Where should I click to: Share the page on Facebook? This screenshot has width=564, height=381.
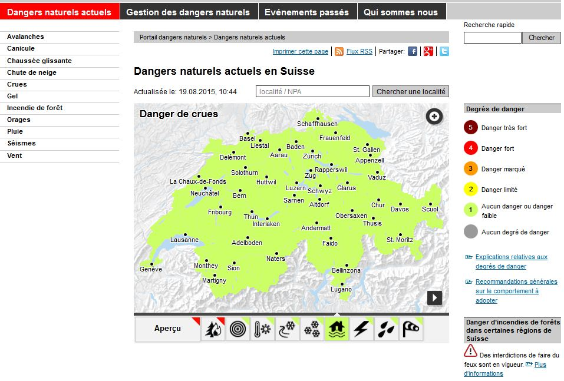413,51
